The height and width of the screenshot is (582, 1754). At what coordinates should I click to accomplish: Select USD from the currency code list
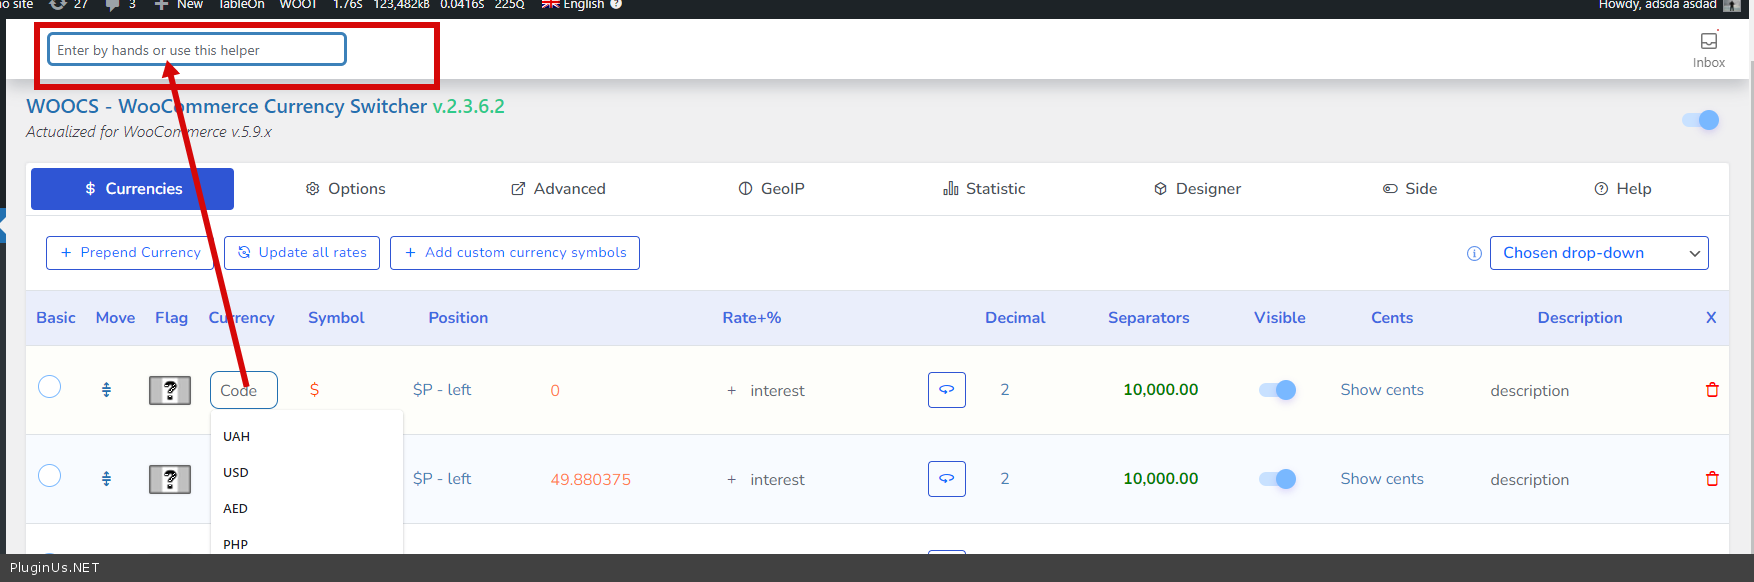236,473
